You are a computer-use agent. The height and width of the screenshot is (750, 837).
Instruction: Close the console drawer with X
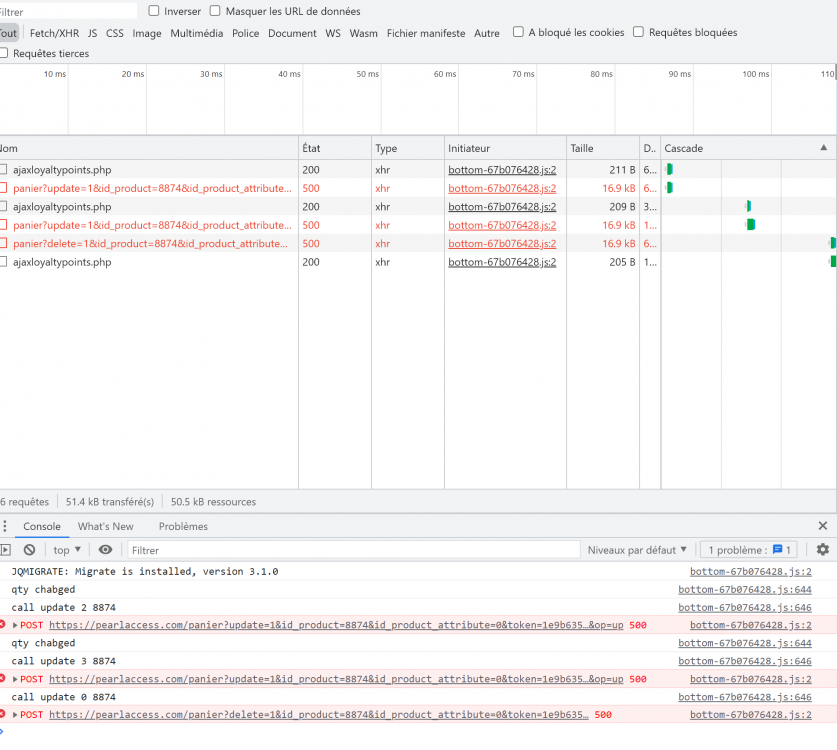click(823, 526)
